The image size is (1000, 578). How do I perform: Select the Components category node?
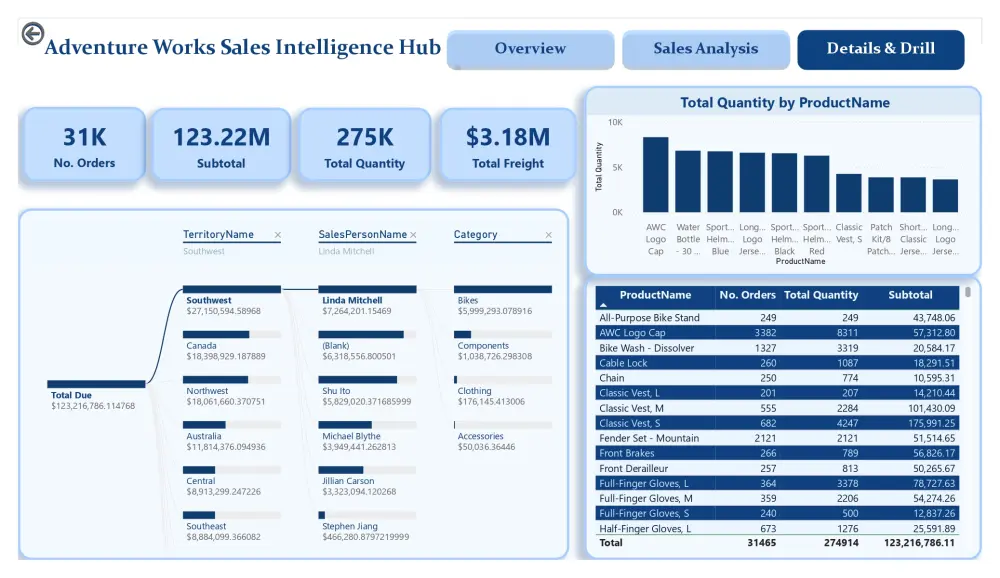click(503, 346)
